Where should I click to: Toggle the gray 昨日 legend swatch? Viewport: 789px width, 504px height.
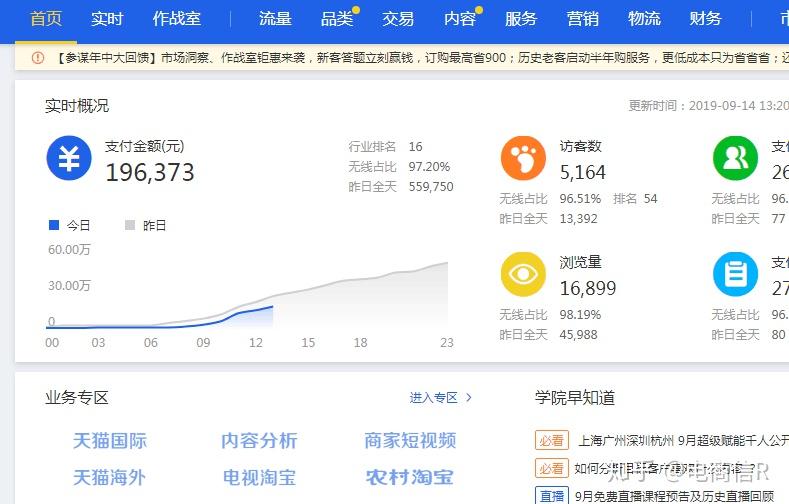(130, 225)
